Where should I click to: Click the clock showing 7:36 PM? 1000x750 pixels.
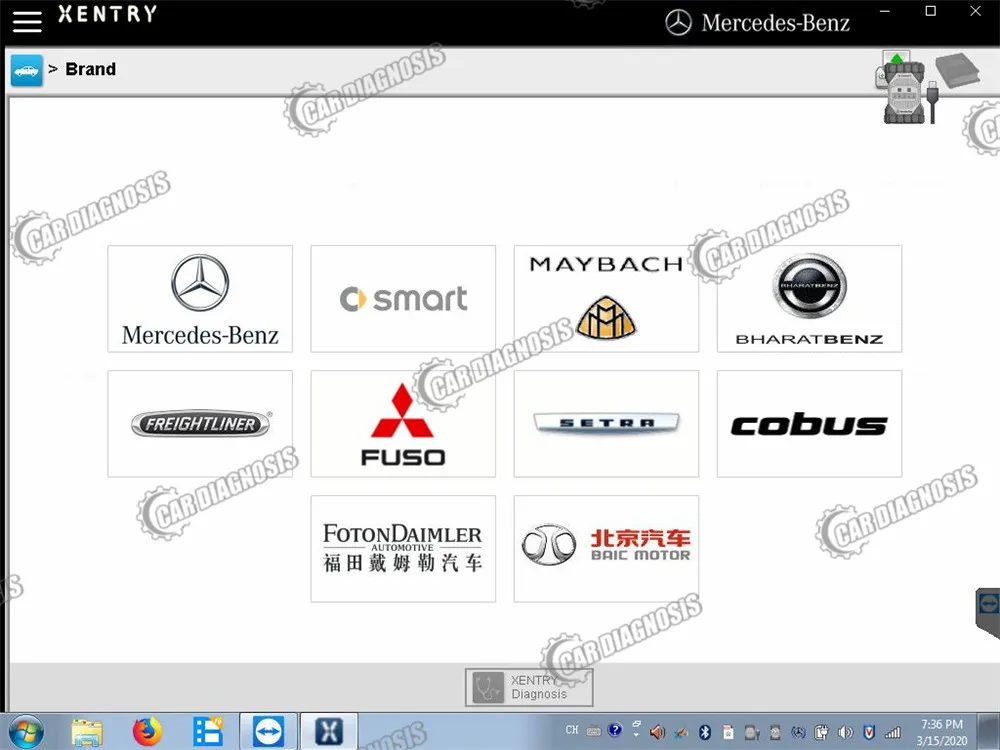942,732
